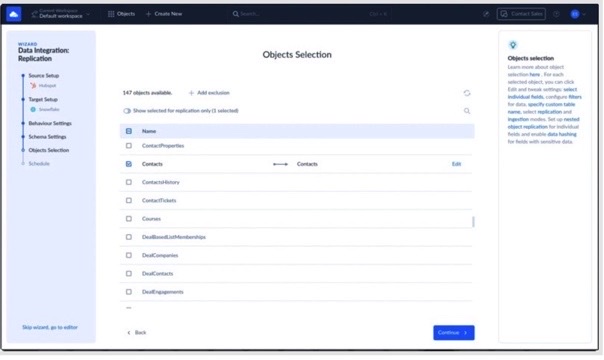Image resolution: width=604 pixels, height=360 pixels.
Task: Click the Snowflake target icon
Action: point(33,109)
